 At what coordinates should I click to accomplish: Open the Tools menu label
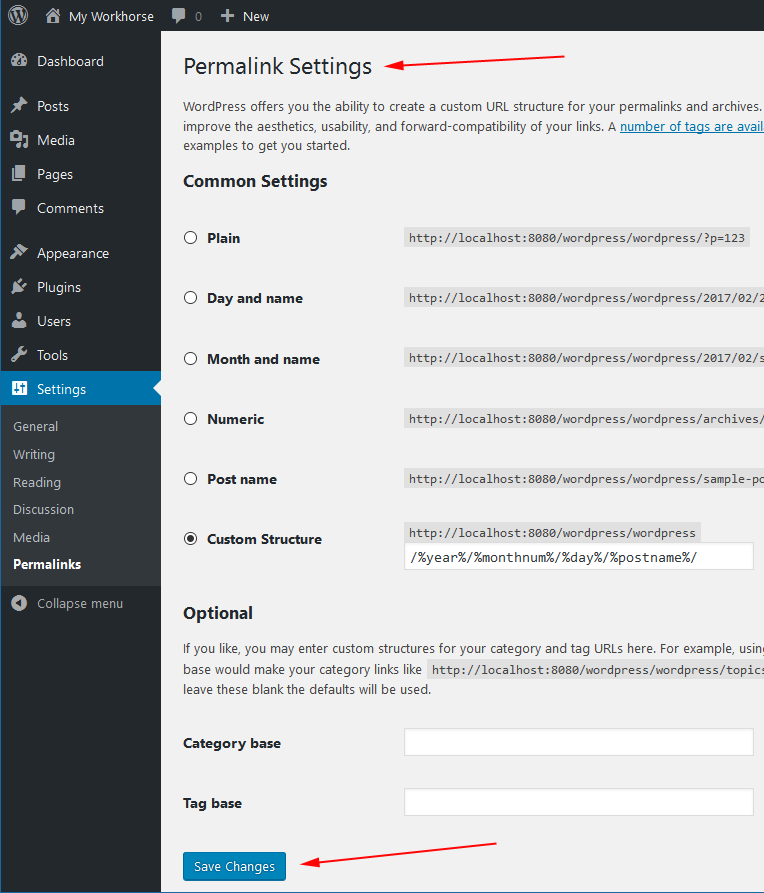(52, 355)
